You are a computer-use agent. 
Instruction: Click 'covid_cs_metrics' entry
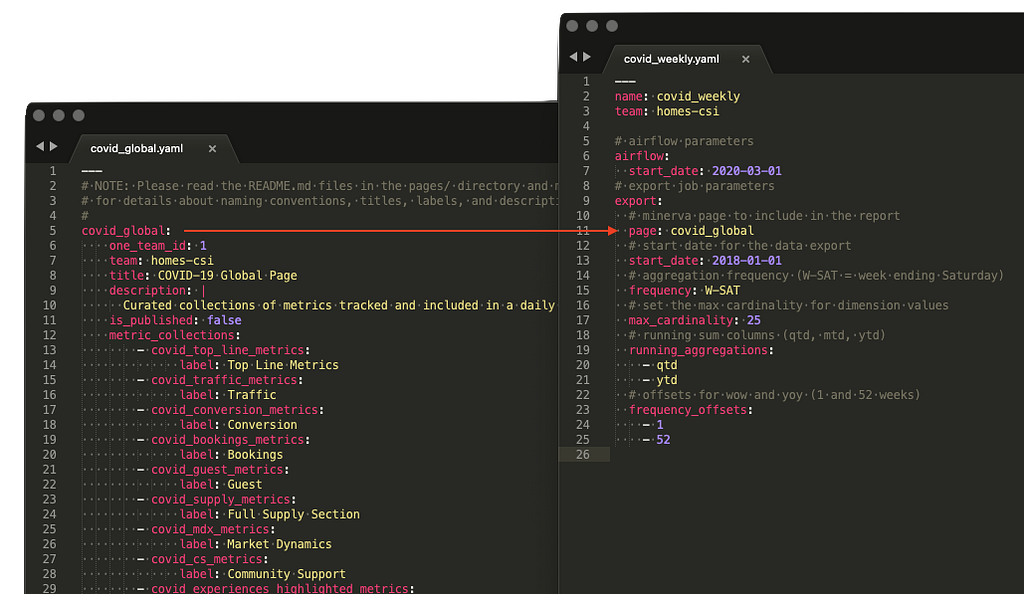click(207, 559)
